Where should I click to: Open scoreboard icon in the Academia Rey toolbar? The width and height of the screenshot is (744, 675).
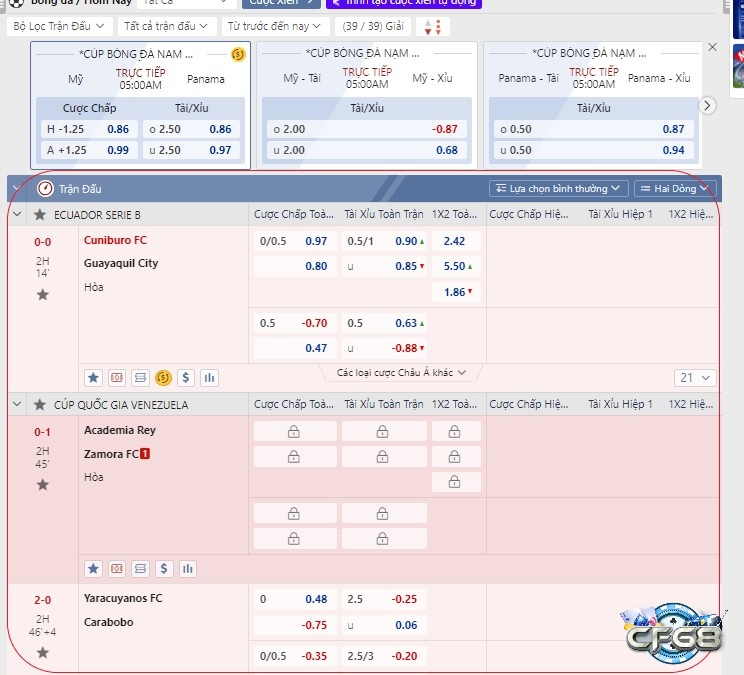[x=140, y=569]
